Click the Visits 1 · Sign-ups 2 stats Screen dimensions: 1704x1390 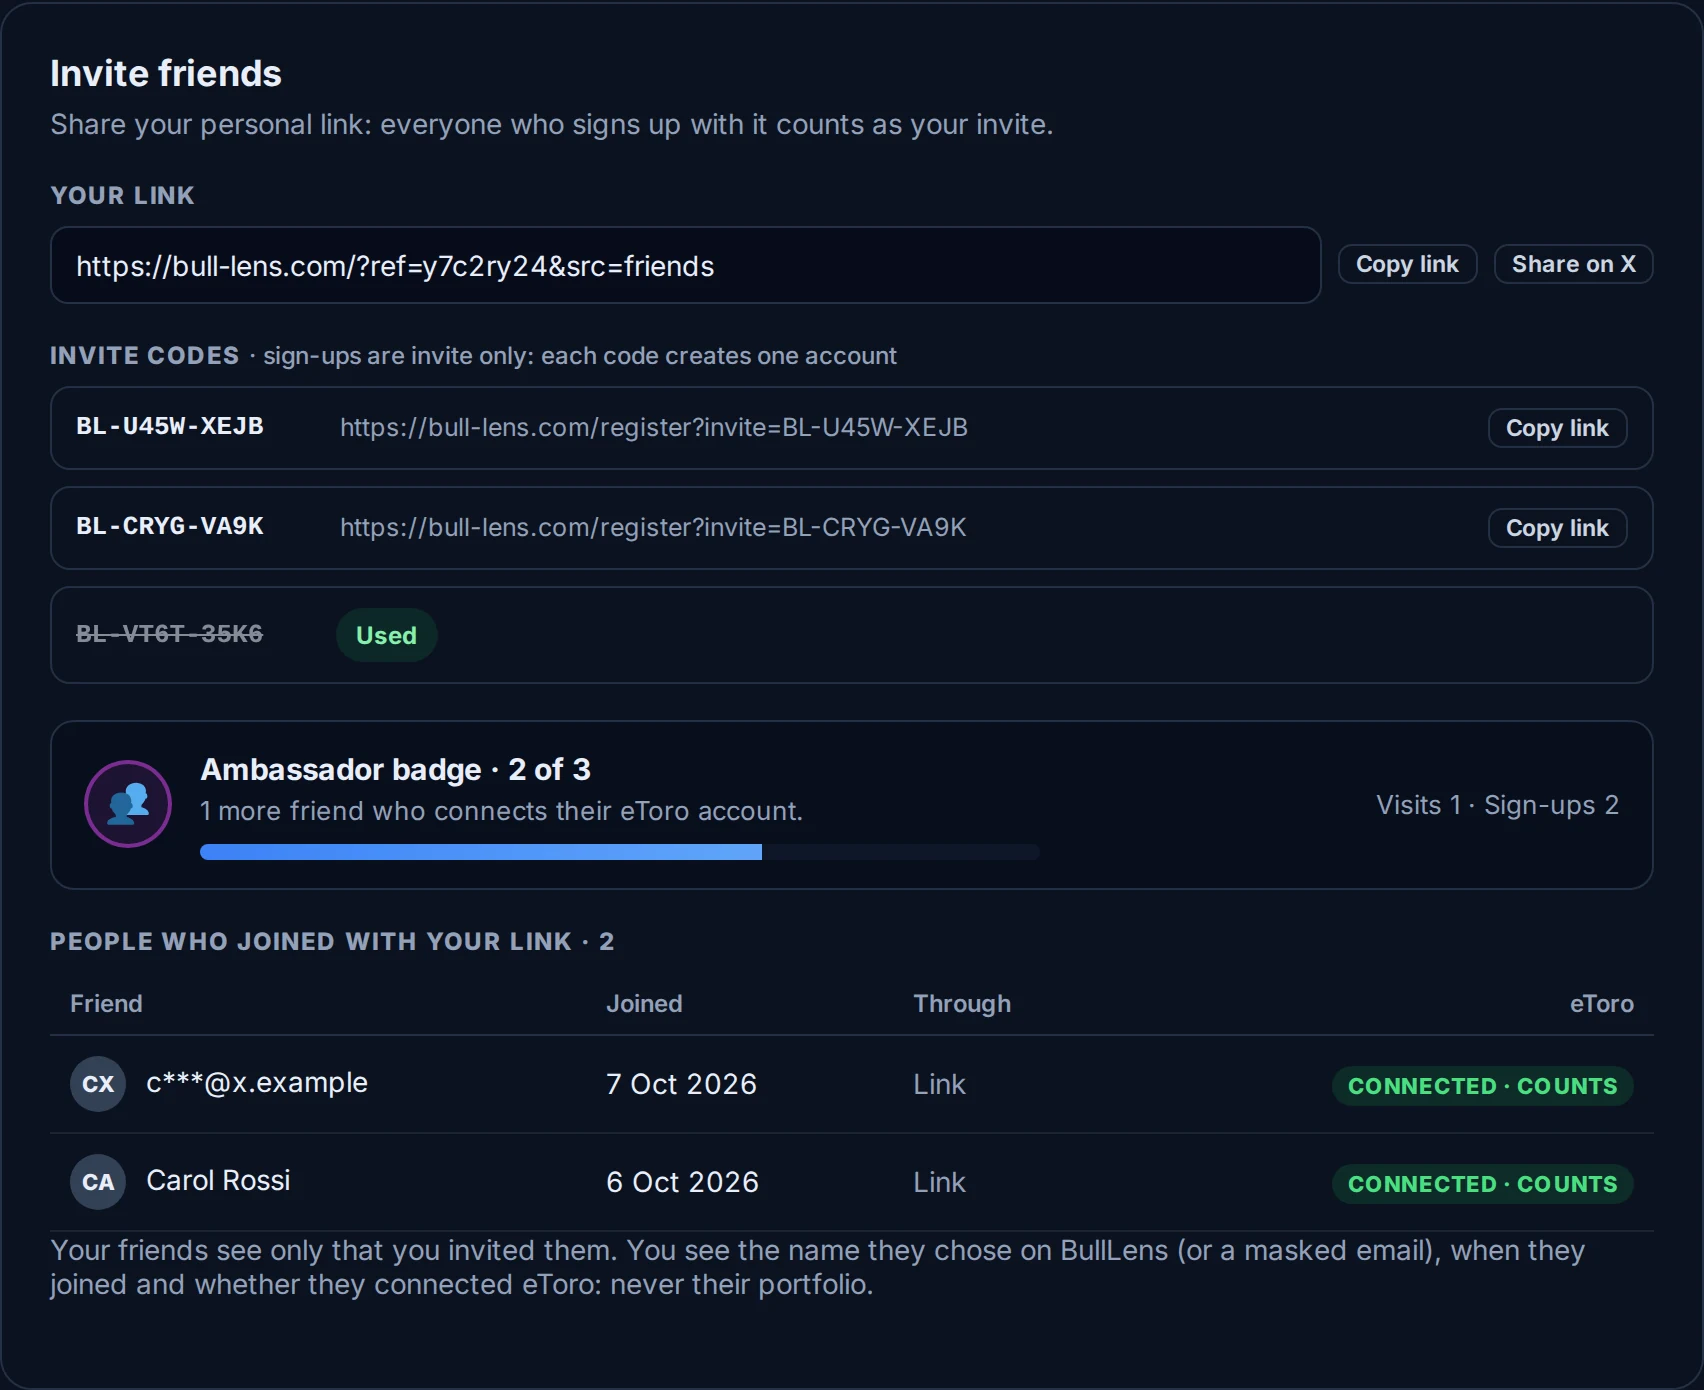point(1497,805)
